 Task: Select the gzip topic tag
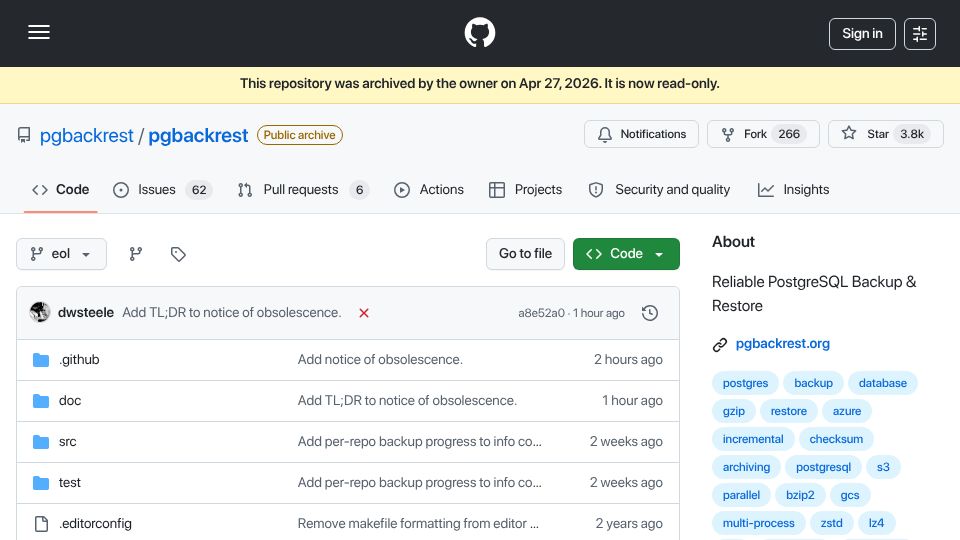(x=733, y=411)
